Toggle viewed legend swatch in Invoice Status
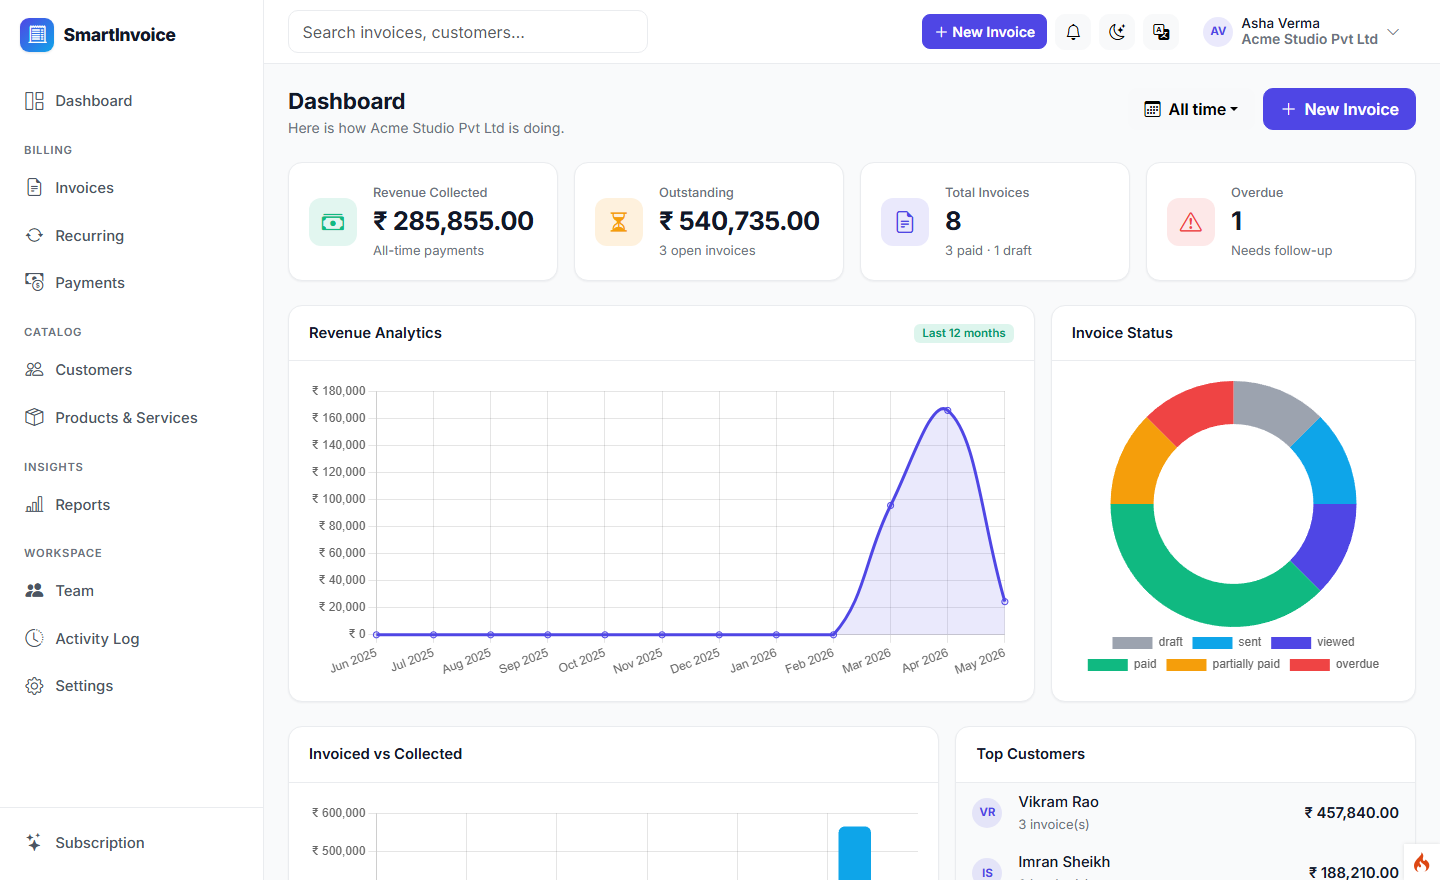1440x880 pixels. point(1291,643)
